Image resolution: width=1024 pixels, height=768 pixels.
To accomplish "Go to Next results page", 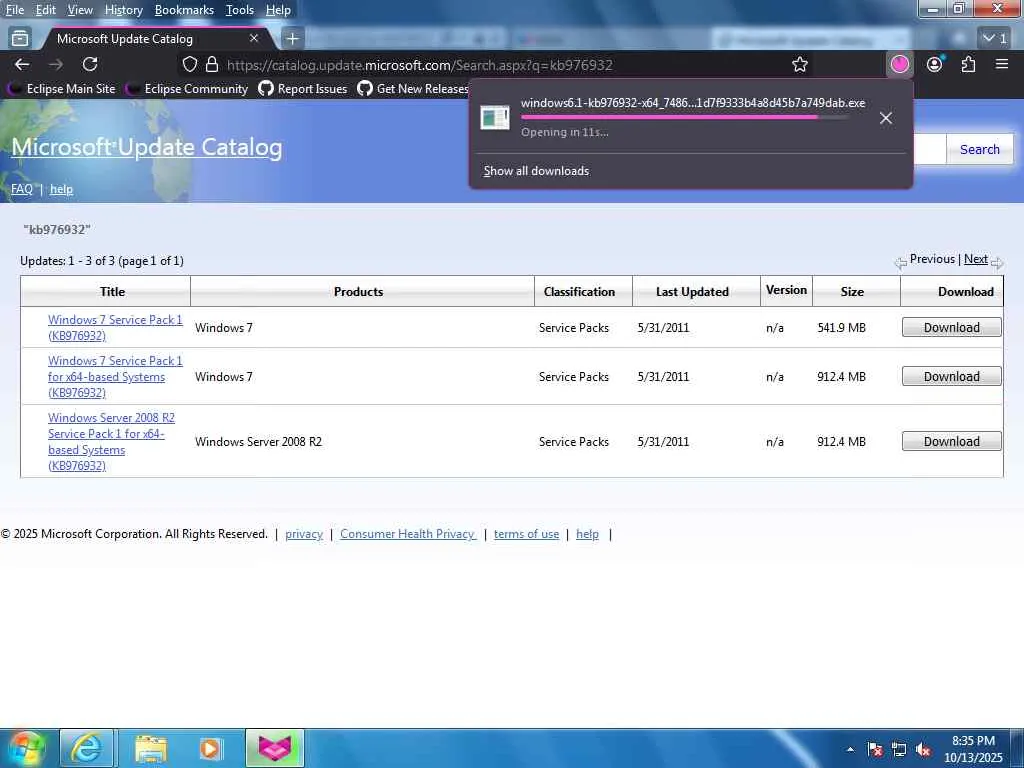I will click(x=976, y=259).
